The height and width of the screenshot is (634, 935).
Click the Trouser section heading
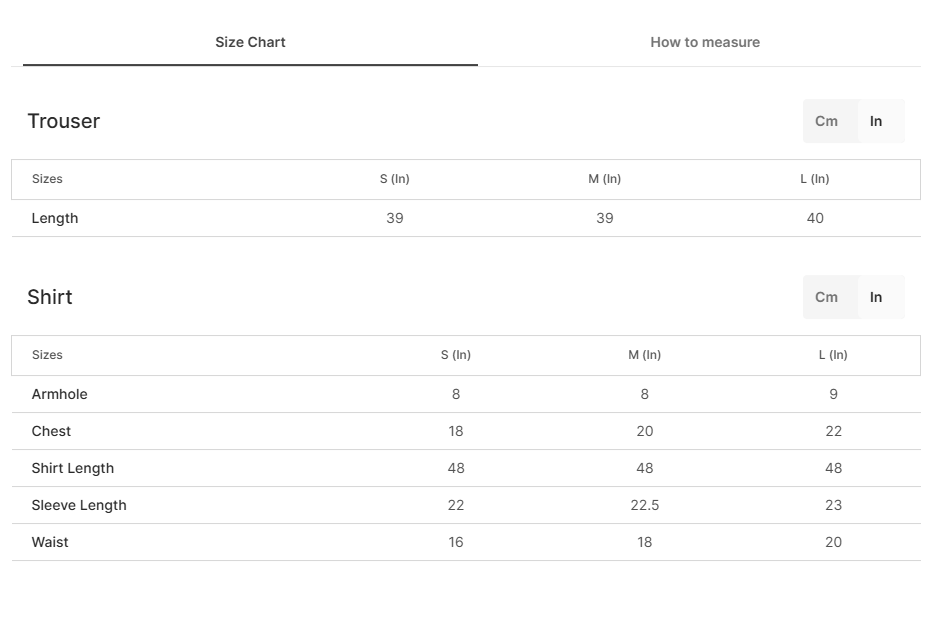[64, 121]
